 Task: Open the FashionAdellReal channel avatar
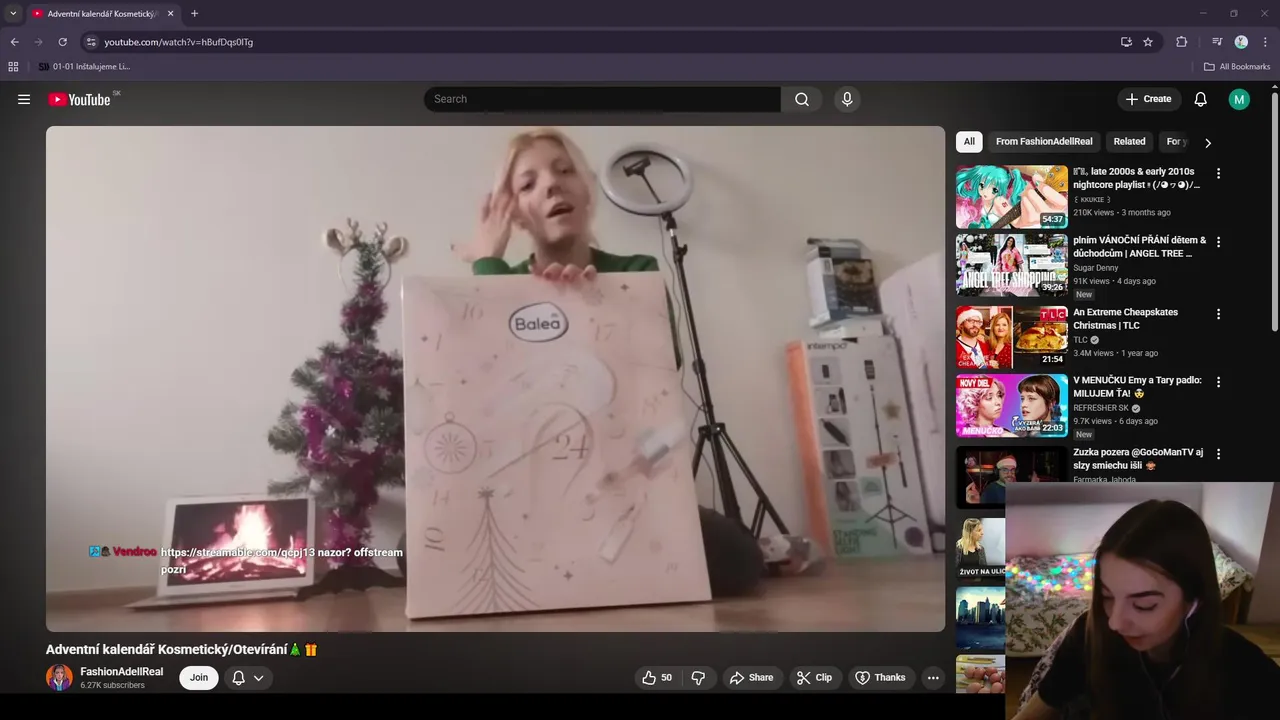(x=59, y=678)
